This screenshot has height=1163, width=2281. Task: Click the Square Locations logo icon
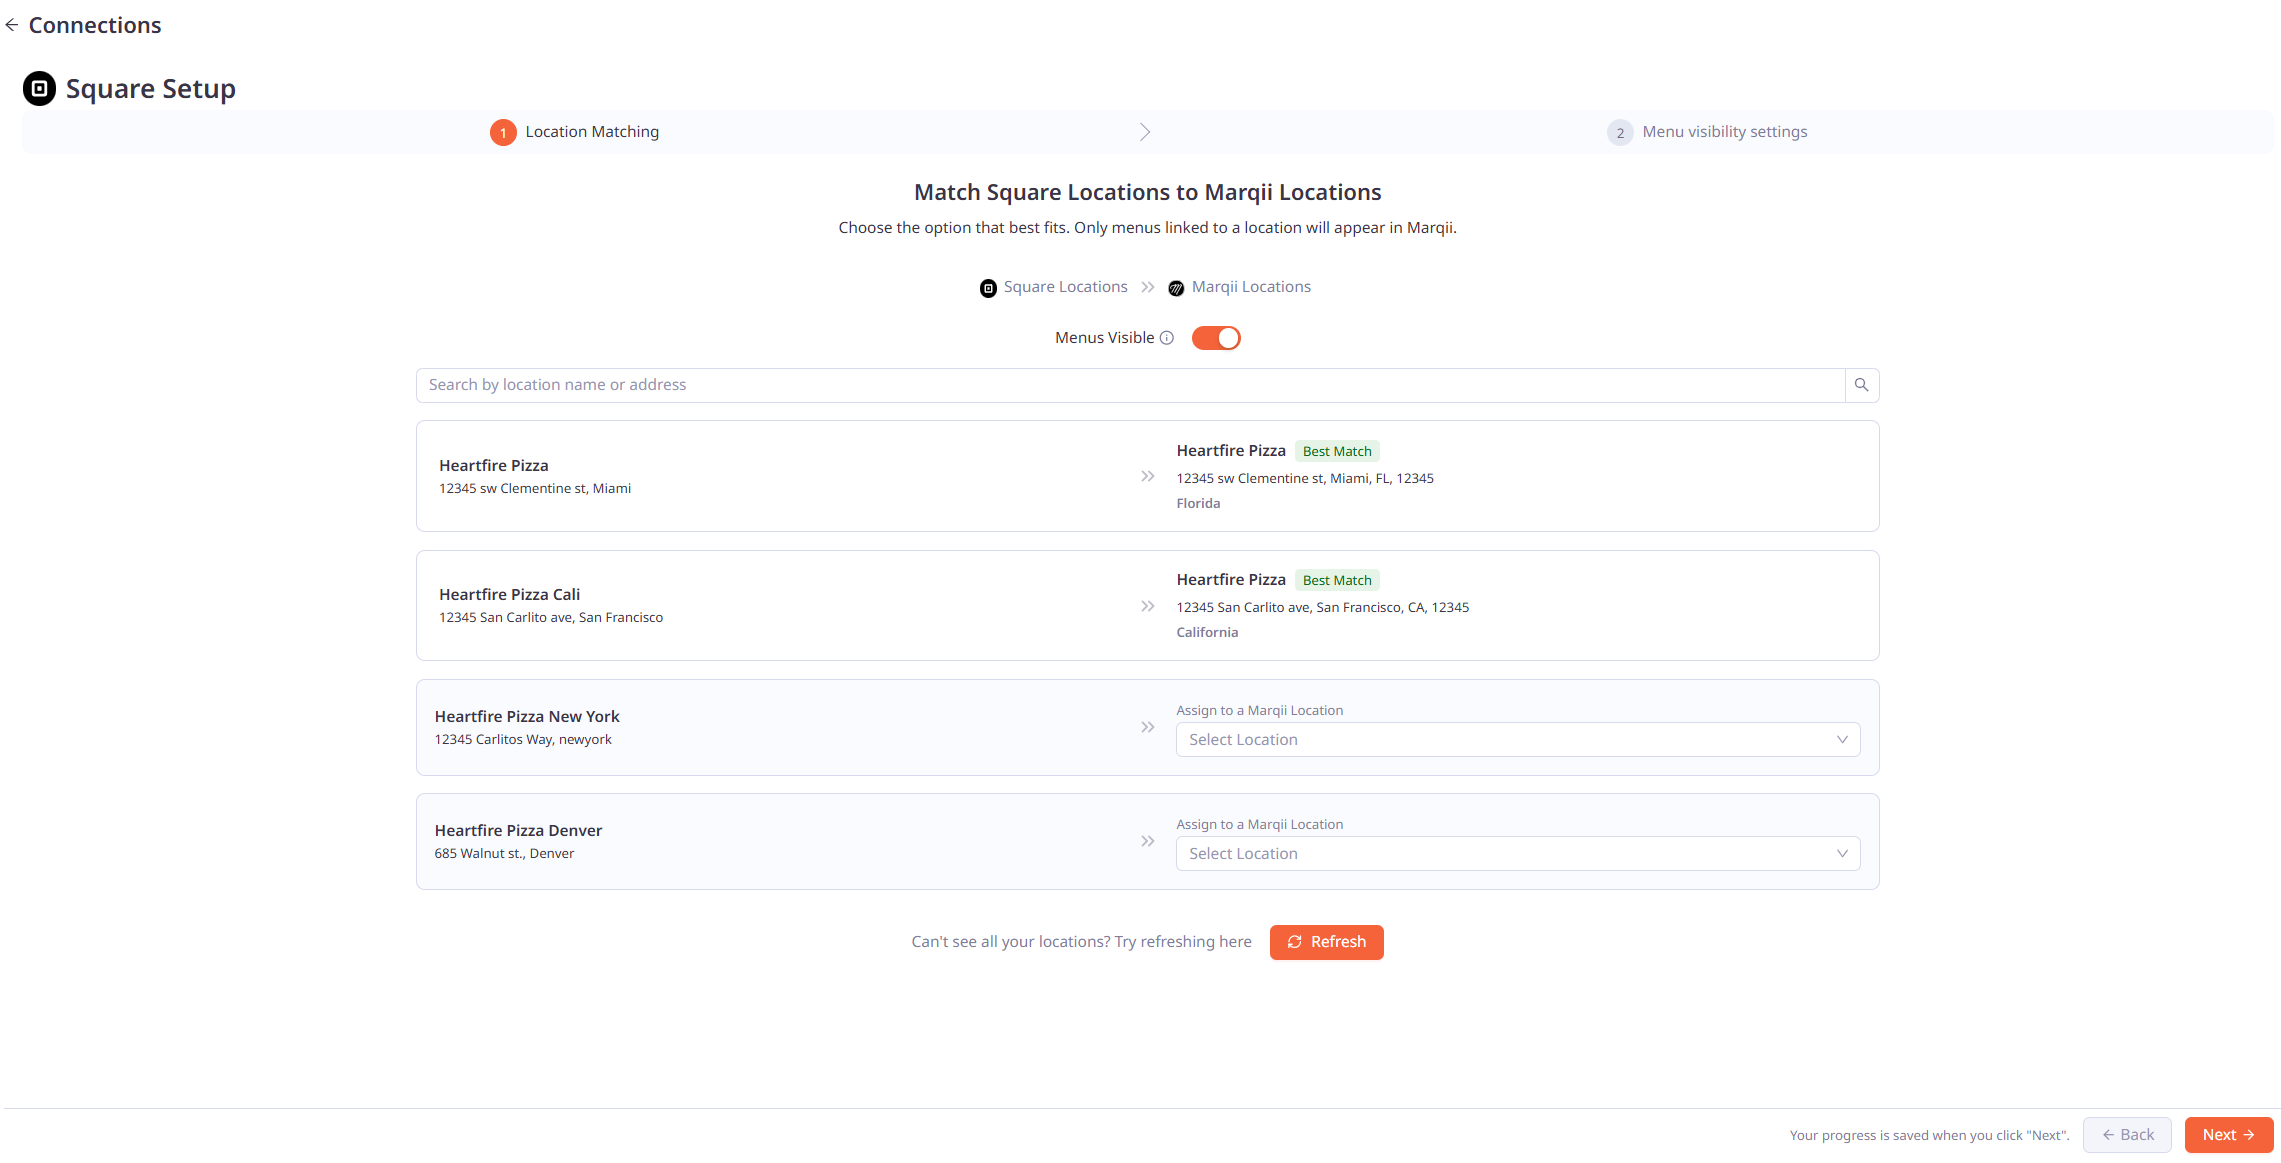tap(988, 288)
